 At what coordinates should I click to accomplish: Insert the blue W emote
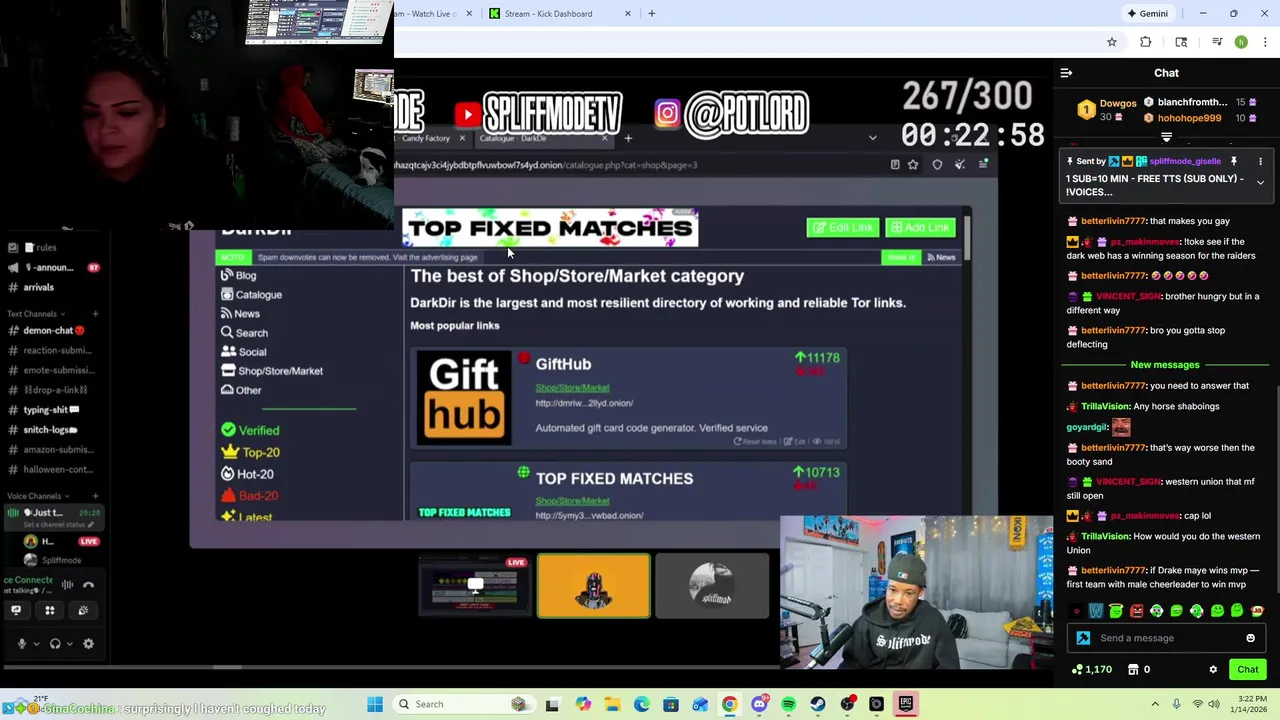pyautogui.click(x=1096, y=610)
